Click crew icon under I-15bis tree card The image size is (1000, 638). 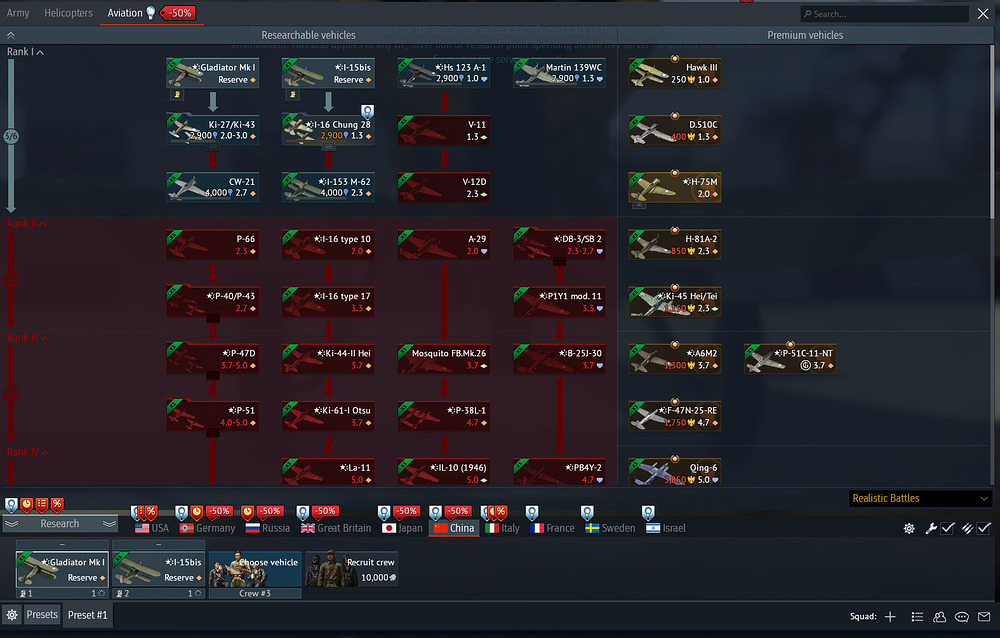coord(293,94)
